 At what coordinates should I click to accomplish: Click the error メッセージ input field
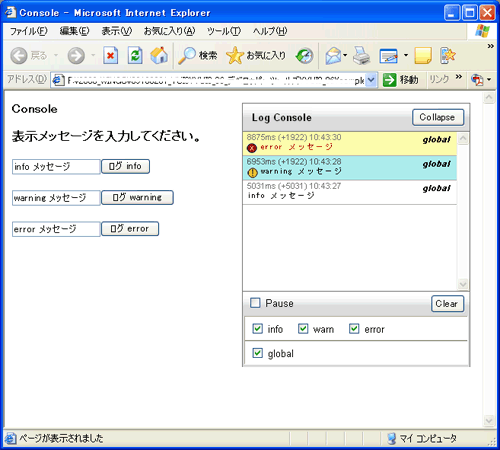coord(56,229)
